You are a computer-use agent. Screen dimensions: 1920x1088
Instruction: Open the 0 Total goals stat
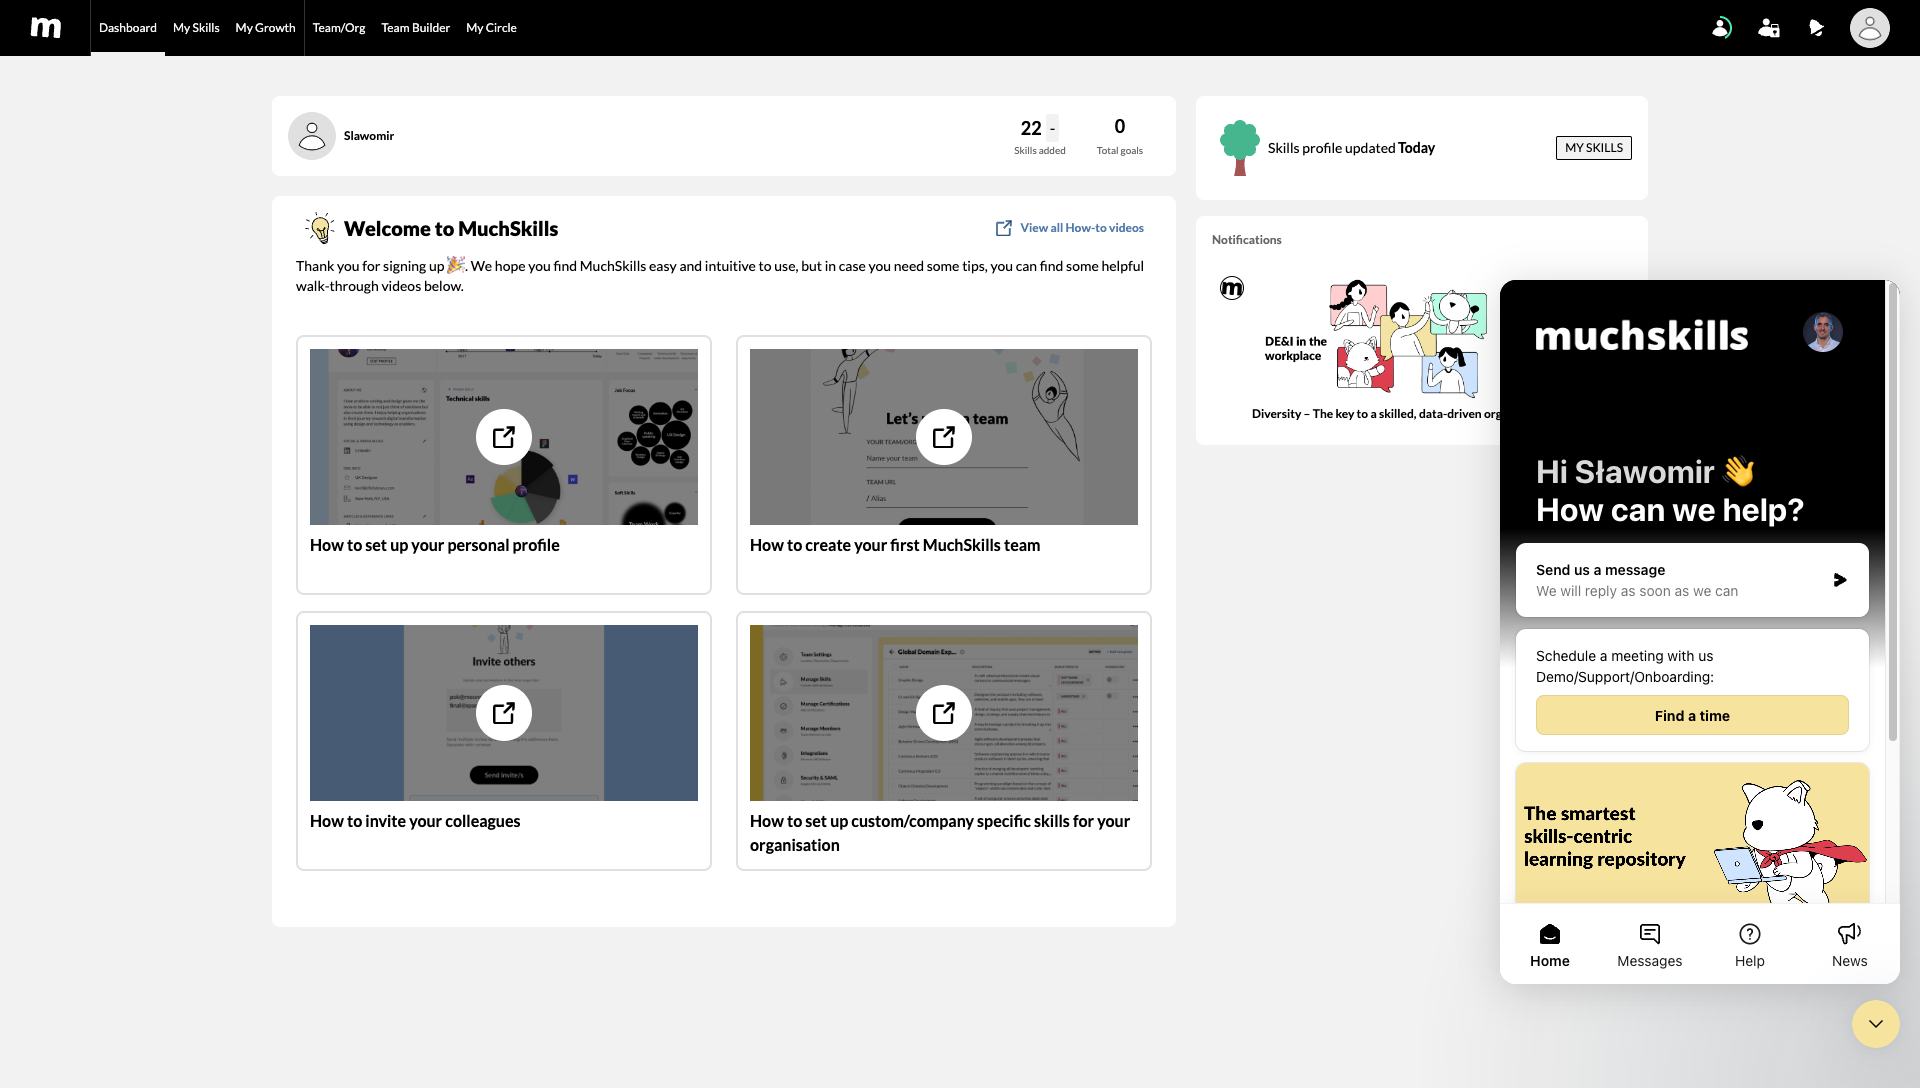coord(1119,136)
